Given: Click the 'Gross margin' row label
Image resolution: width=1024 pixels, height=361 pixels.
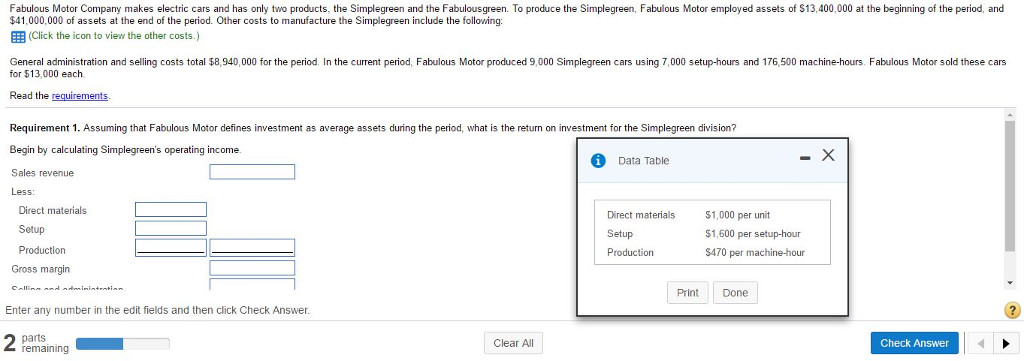Looking at the screenshot, I should coord(40,269).
